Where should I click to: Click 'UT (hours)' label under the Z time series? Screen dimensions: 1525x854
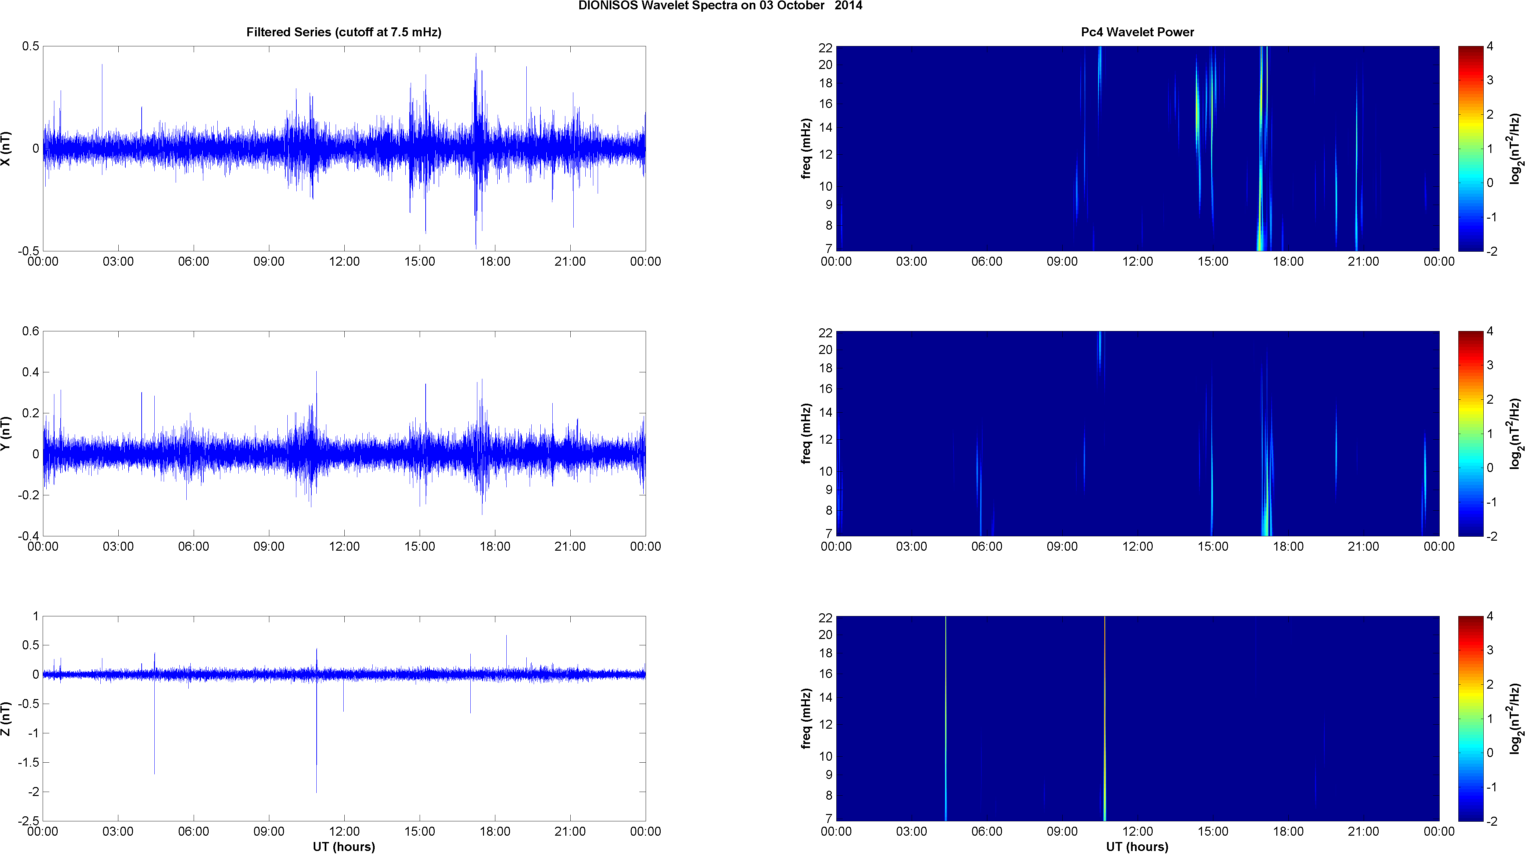(x=344, y=847)
